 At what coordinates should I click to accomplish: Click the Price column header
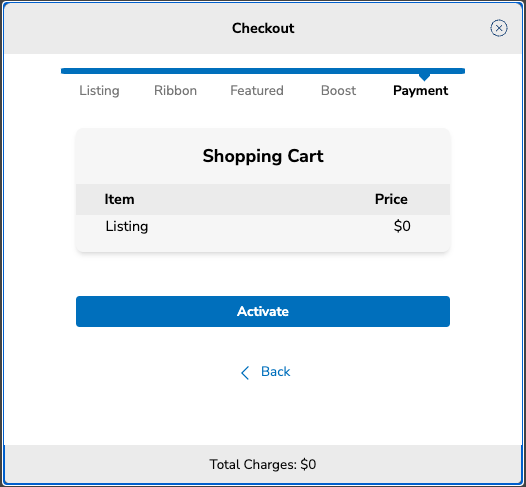[391, 199]
